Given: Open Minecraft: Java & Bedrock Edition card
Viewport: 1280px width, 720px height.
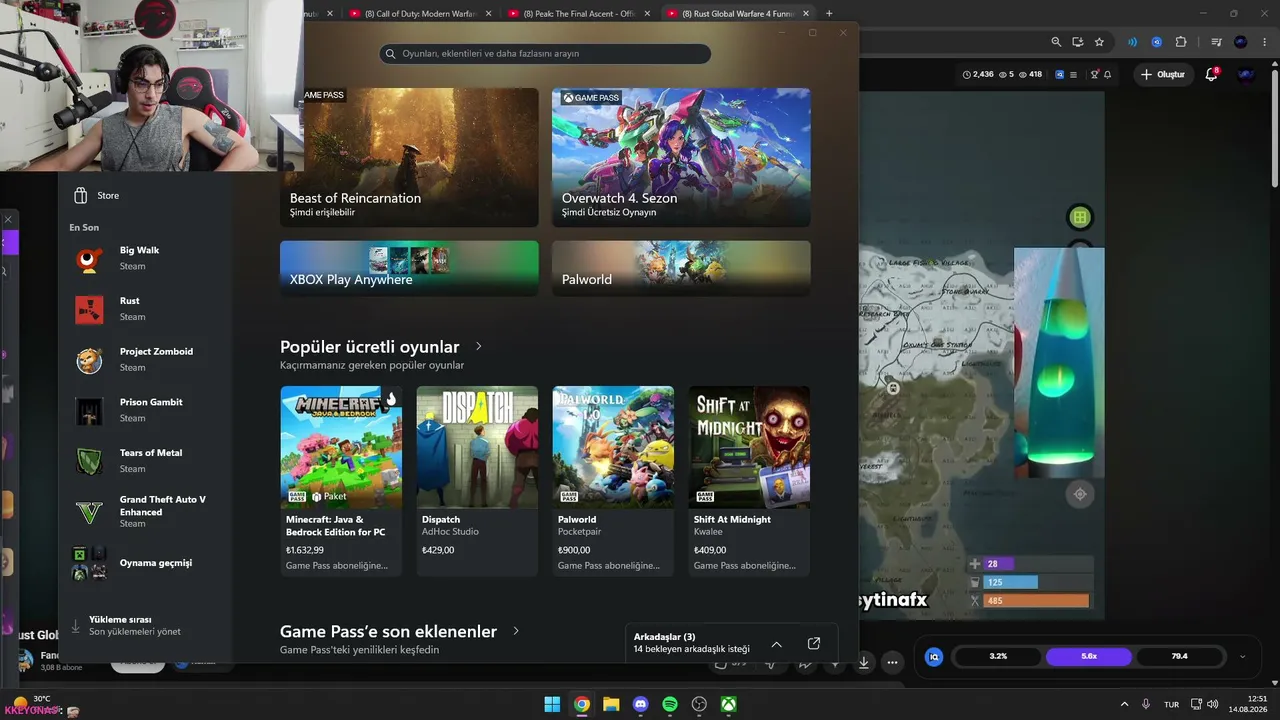Looking at the screenshot, I should coord(341,481).
